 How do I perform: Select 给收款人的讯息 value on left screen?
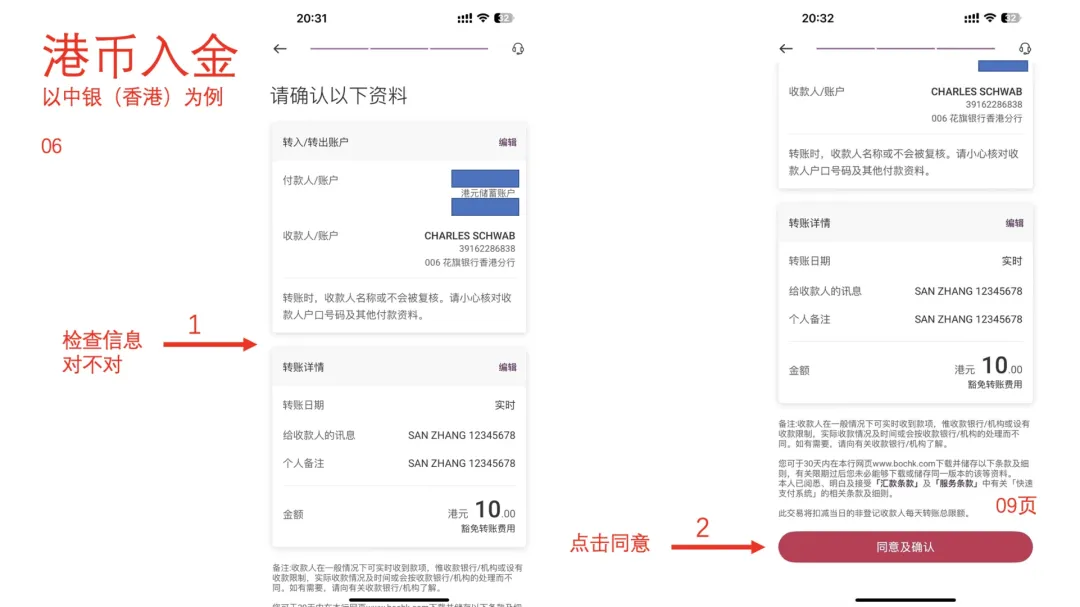coord(461,435)
